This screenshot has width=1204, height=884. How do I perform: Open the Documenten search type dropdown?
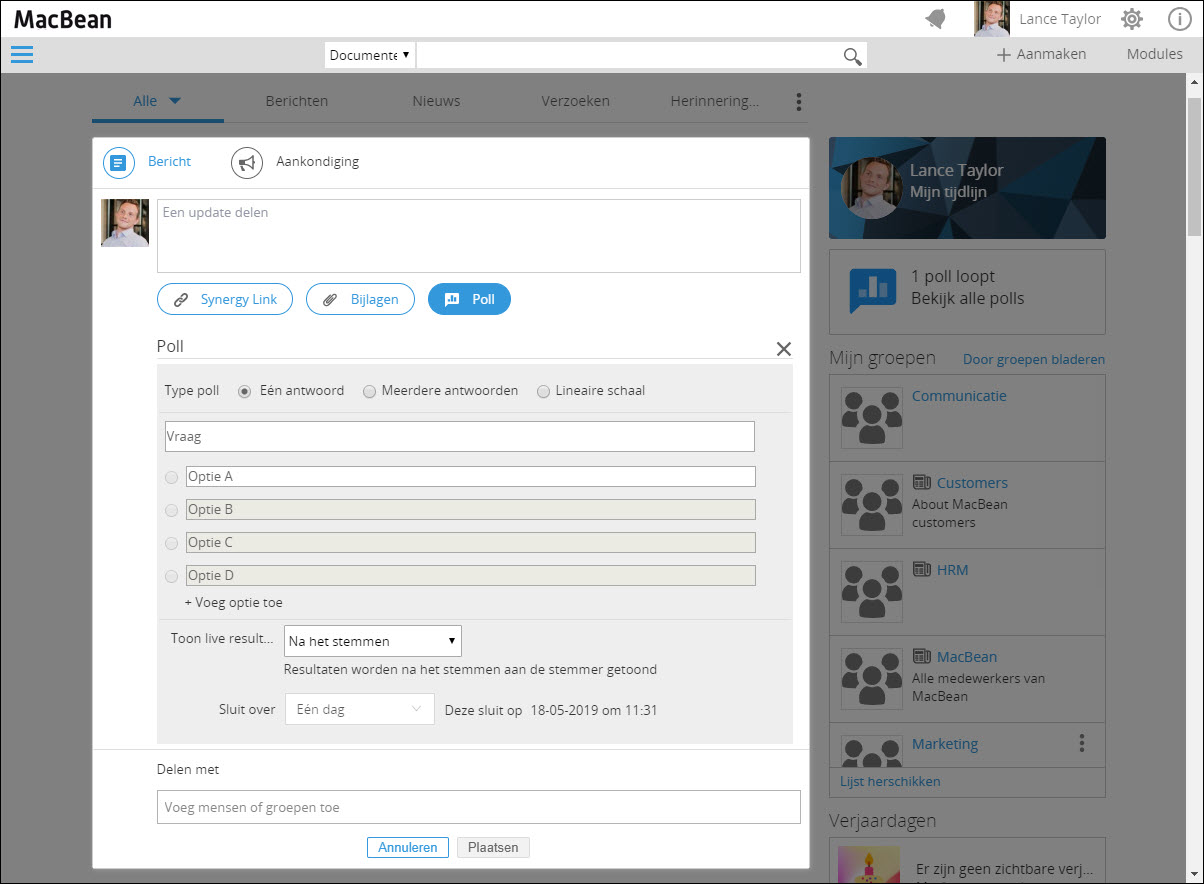coord(370,55)
